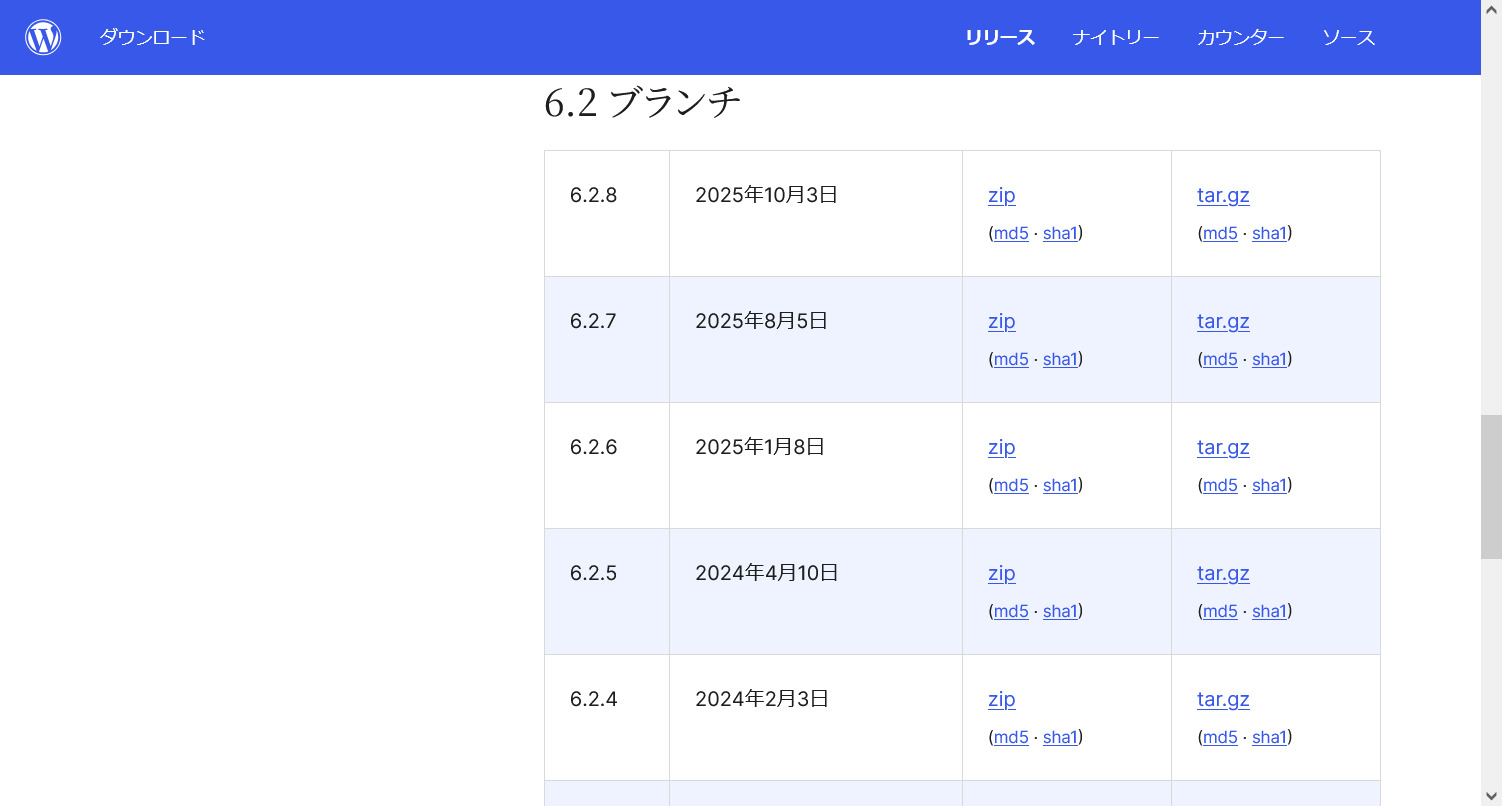Open sha1 checksum for 6.2.8 tar.gz
The width and height of the screenshot is (1502, 806).
point(1269,233)
